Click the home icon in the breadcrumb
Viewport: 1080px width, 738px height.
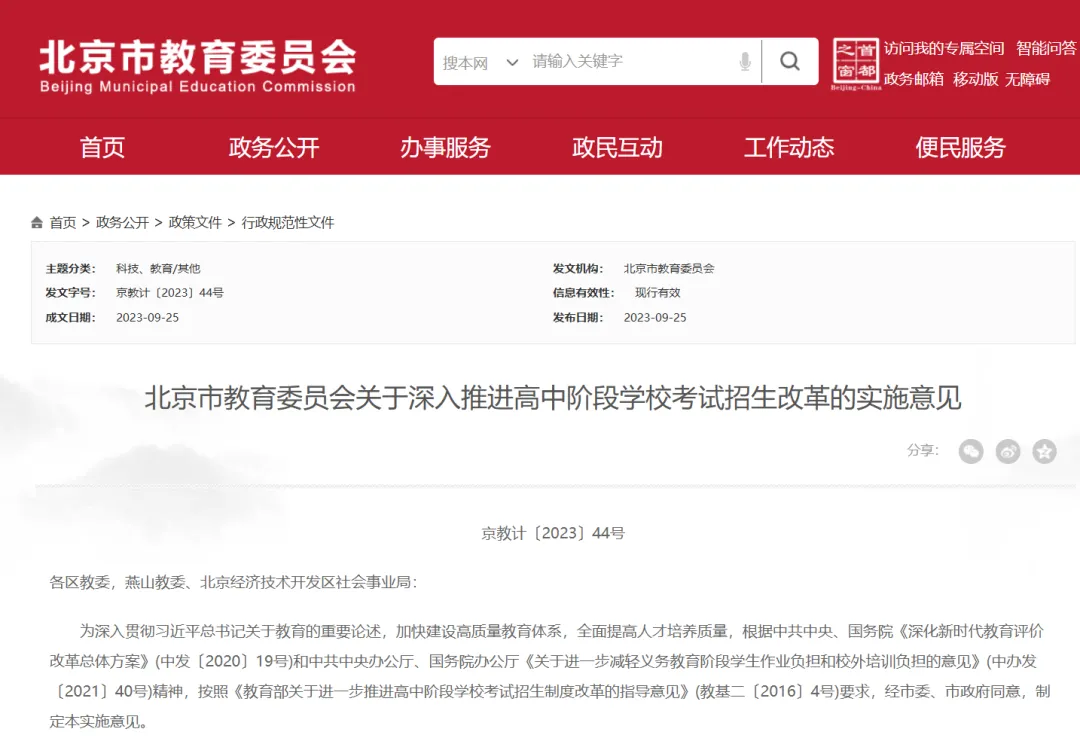[x=37, y=222]
